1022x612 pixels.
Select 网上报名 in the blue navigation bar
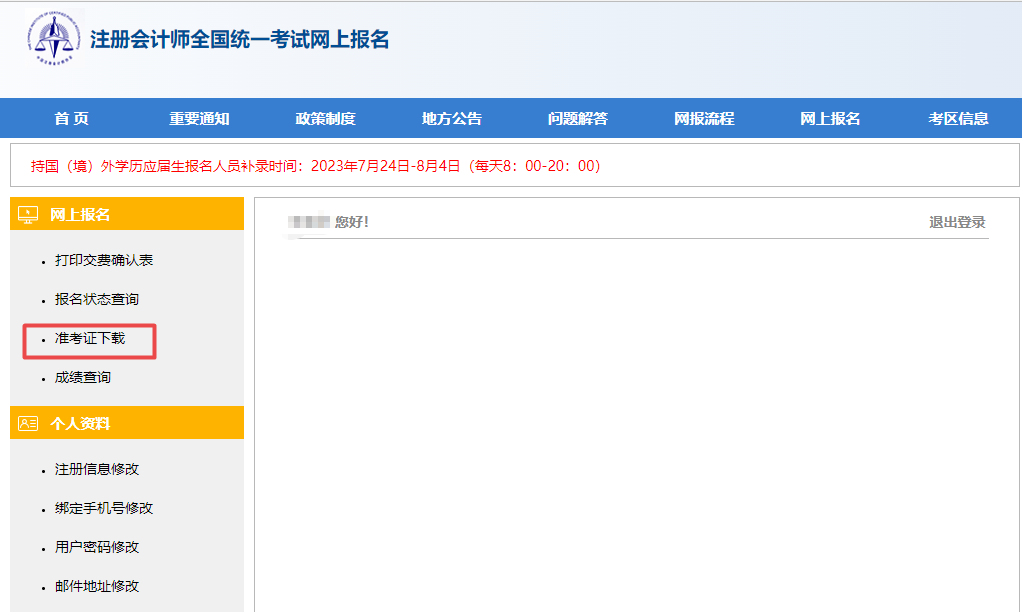click(830, 119)
